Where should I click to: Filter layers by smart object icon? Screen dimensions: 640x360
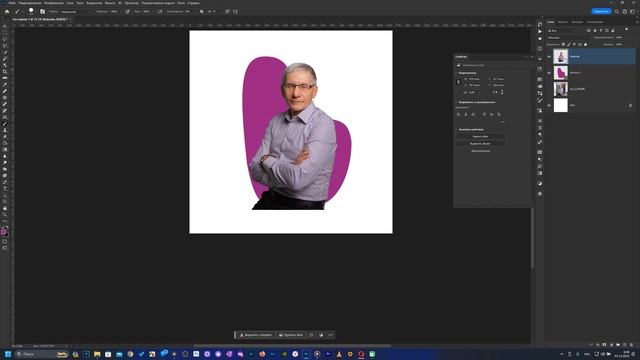pyautogui.click(x=613, y=31)
